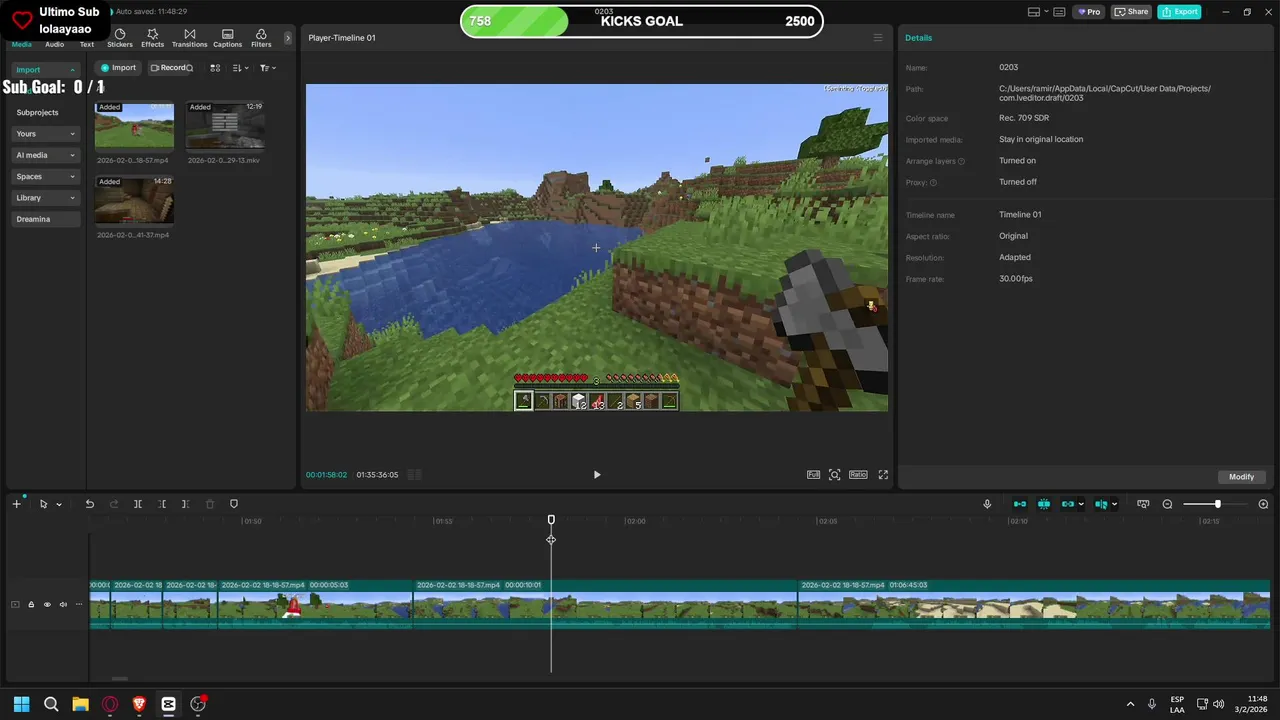Open the layout selector dropdown

1039,12
